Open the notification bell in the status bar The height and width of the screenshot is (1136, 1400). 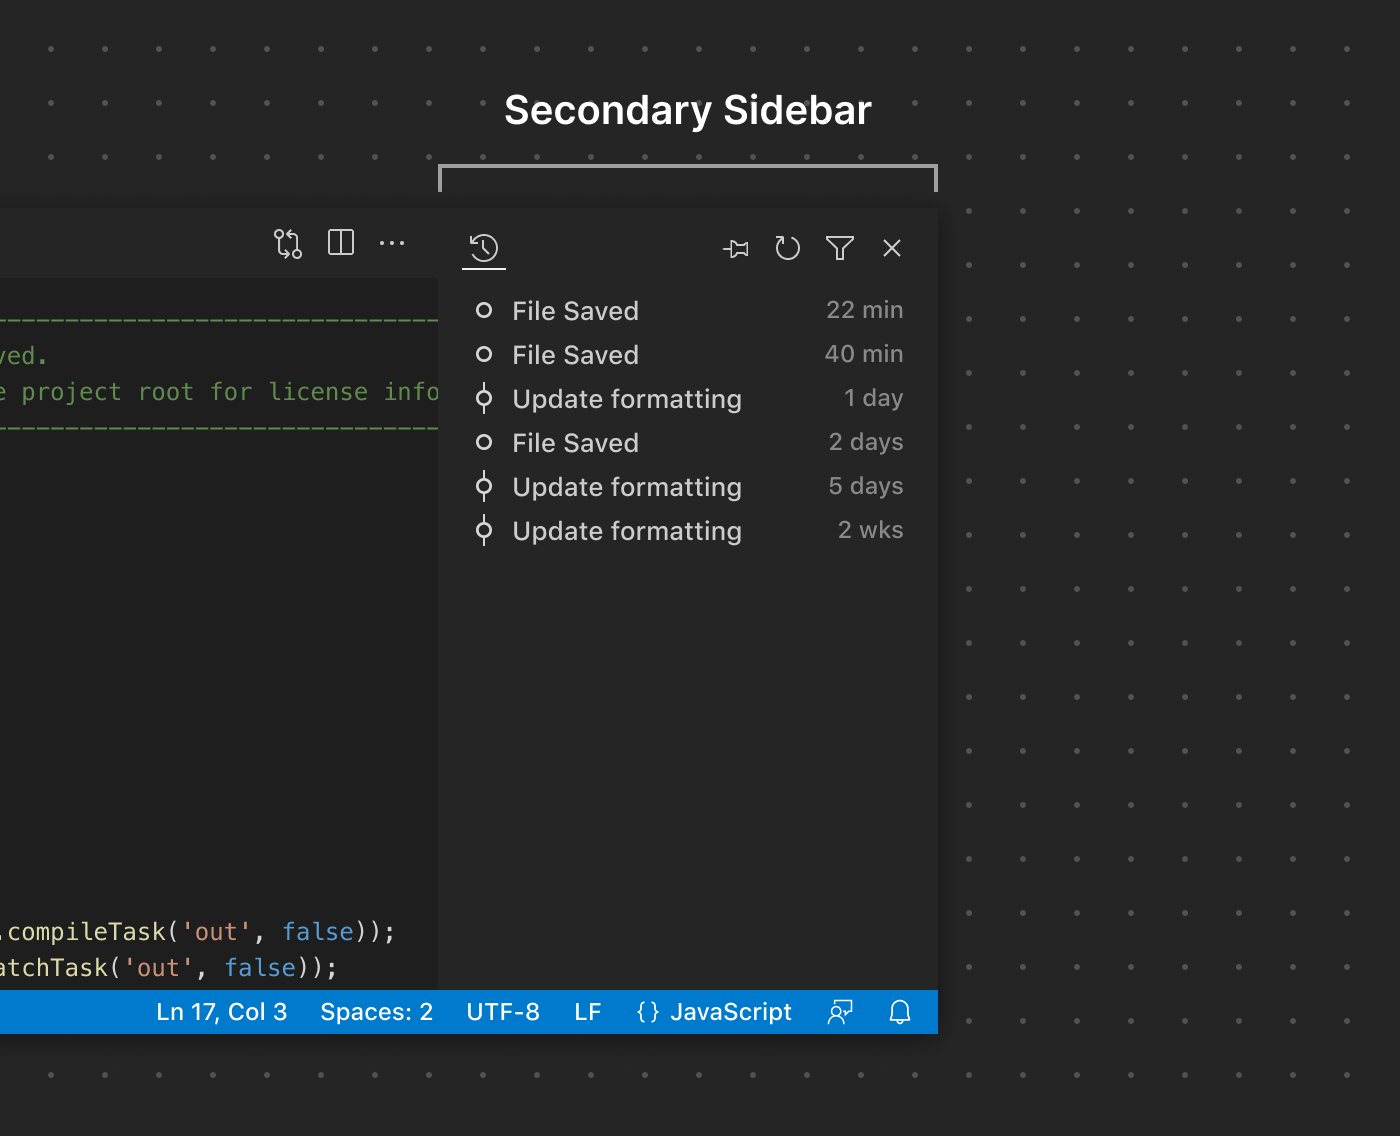click(x=899, y=1011)
